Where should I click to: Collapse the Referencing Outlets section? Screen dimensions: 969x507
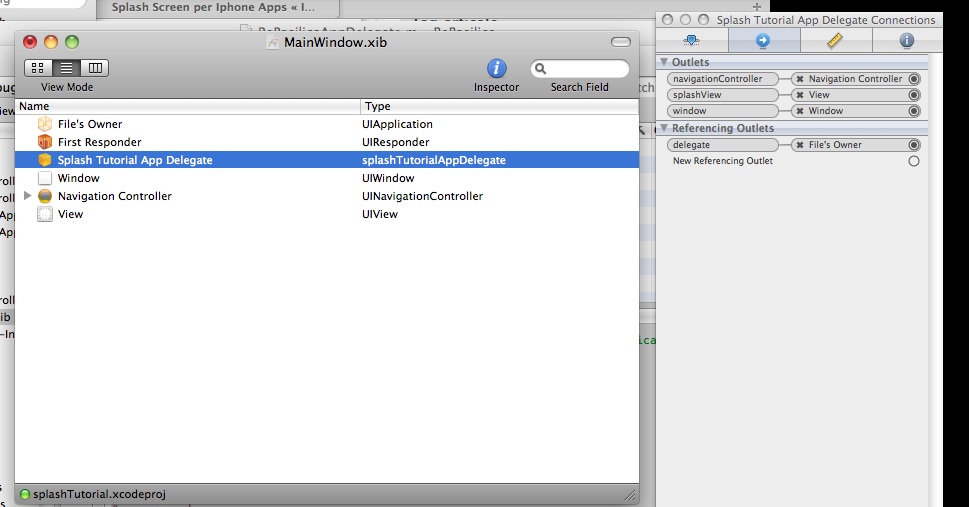[664, 128]
